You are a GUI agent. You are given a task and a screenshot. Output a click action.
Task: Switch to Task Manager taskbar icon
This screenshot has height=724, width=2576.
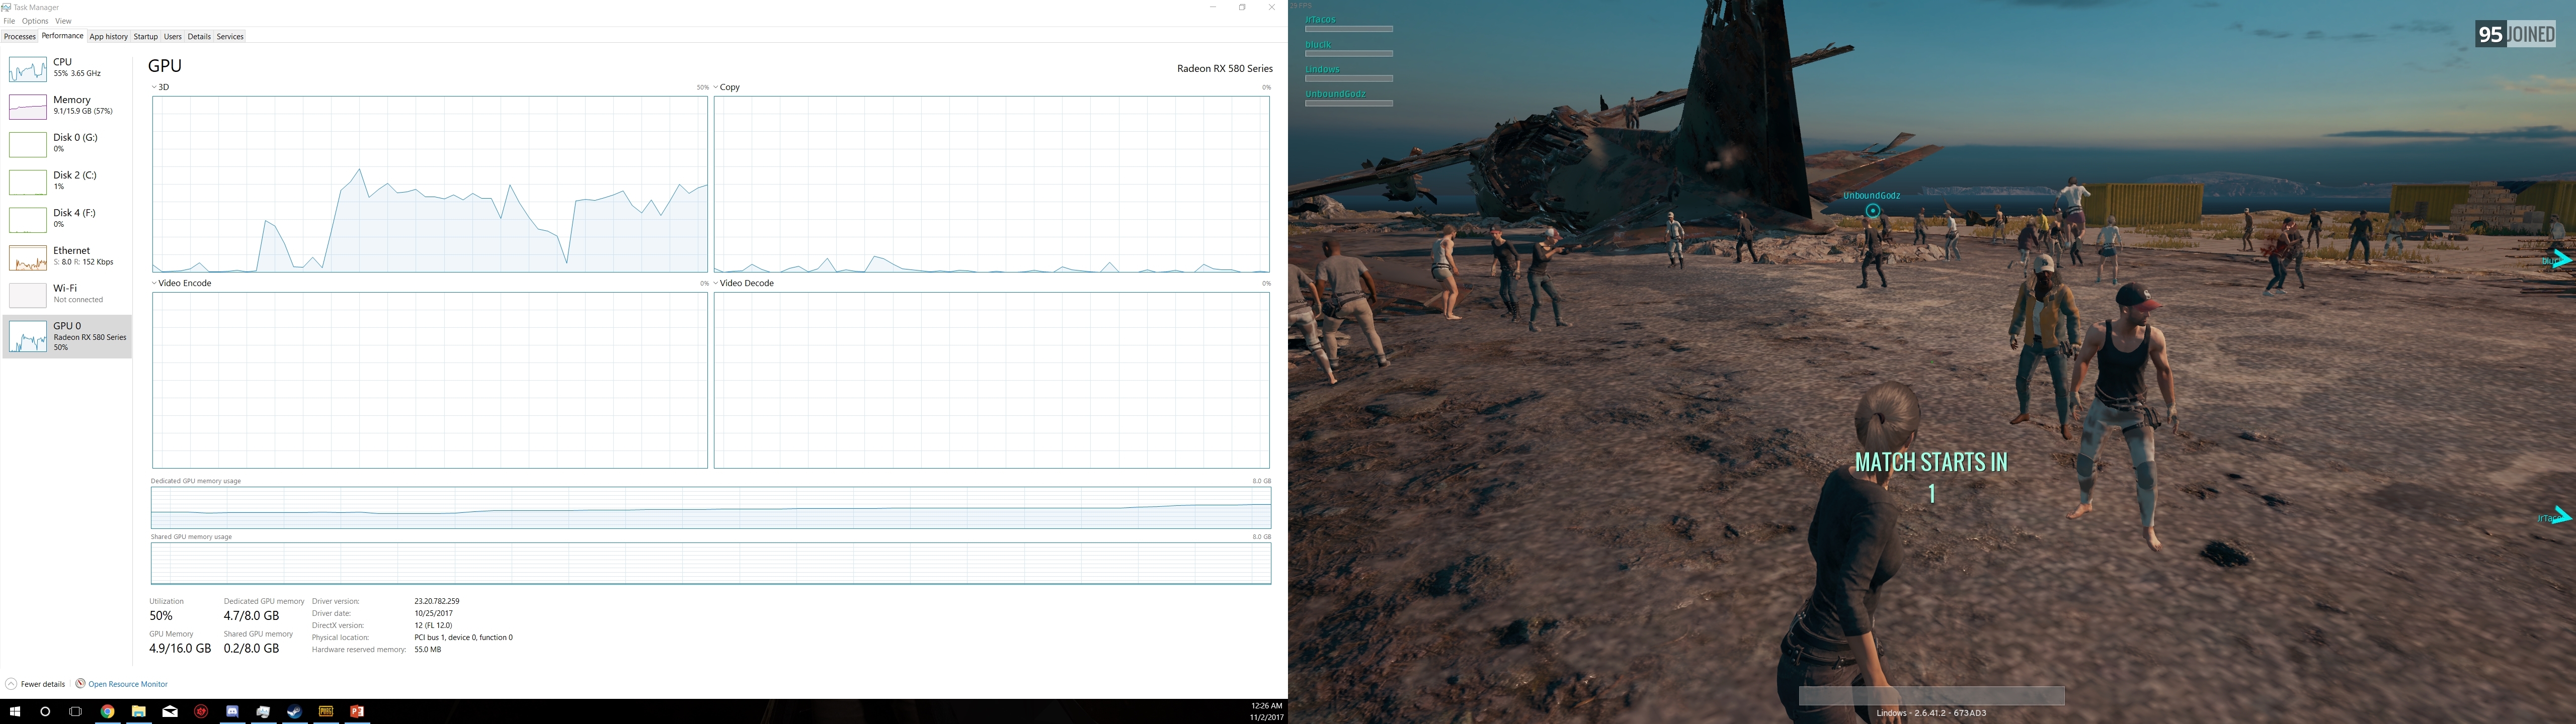(263, 712)
